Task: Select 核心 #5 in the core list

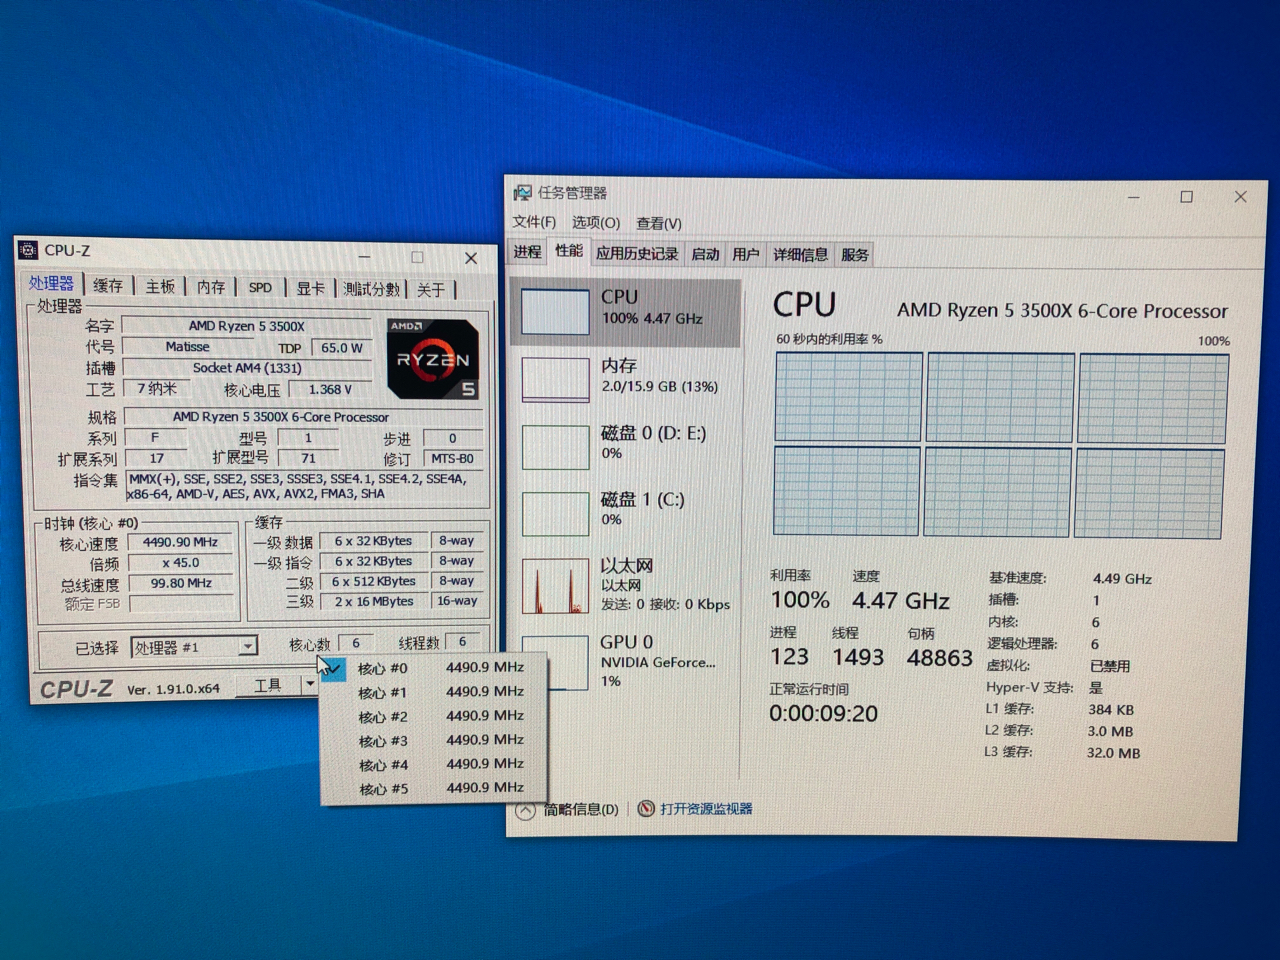Action: click(x=434, y=788)
